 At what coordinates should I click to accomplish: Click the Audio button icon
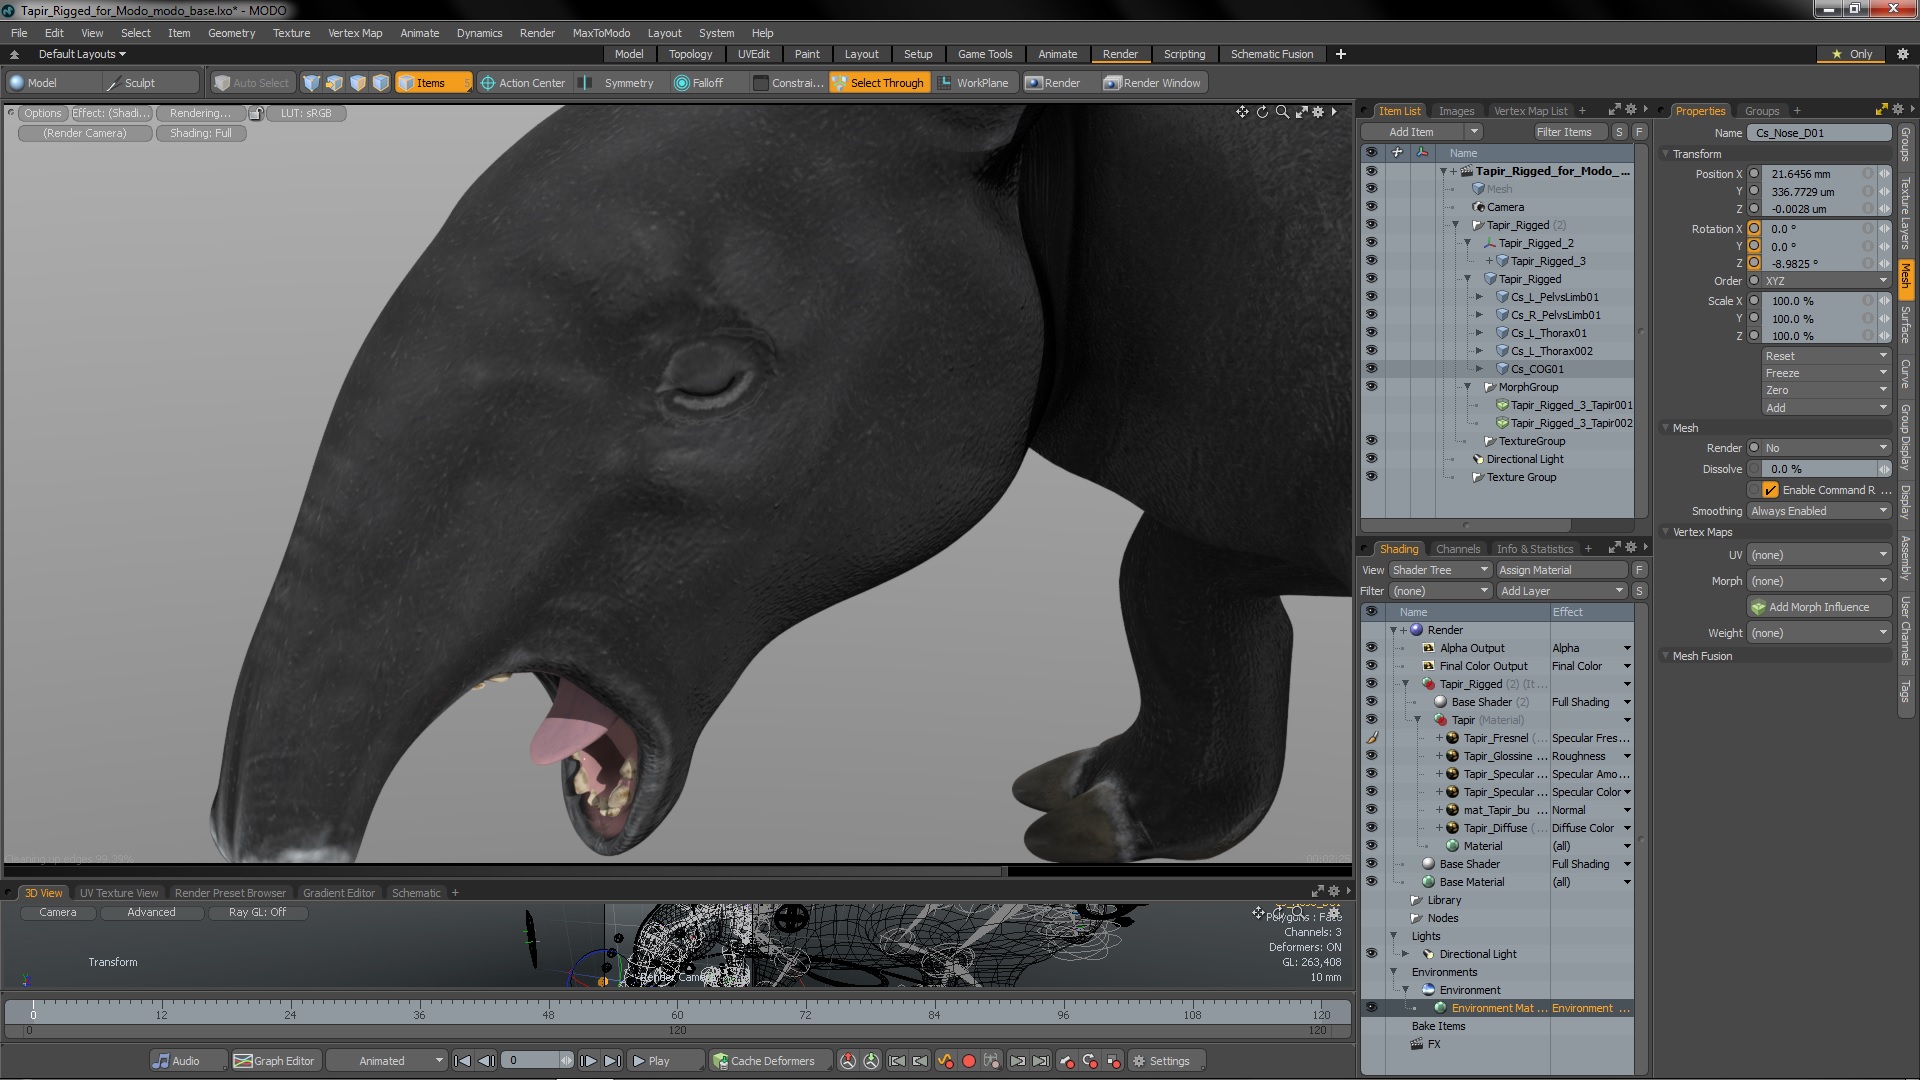(x=161, y=1061)
